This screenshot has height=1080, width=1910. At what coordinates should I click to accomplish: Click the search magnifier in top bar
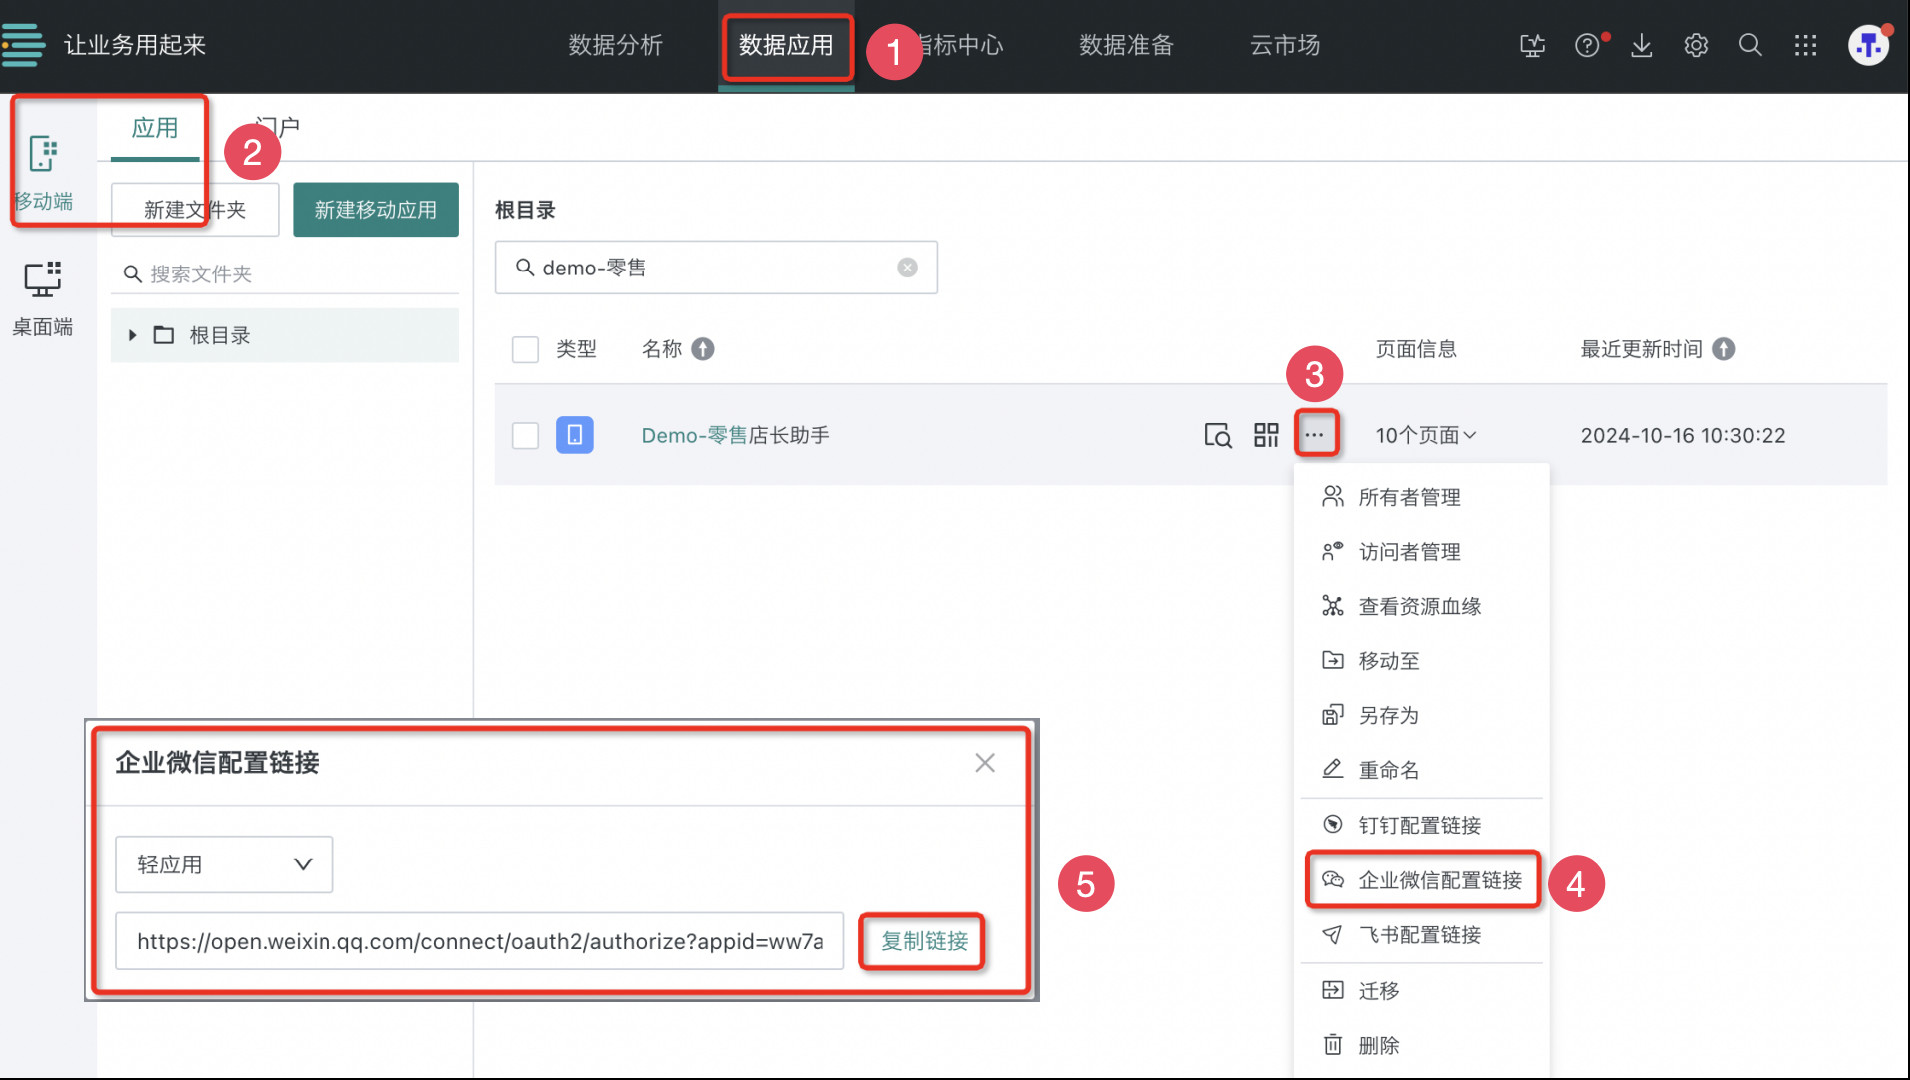(x=1750, y=45)
